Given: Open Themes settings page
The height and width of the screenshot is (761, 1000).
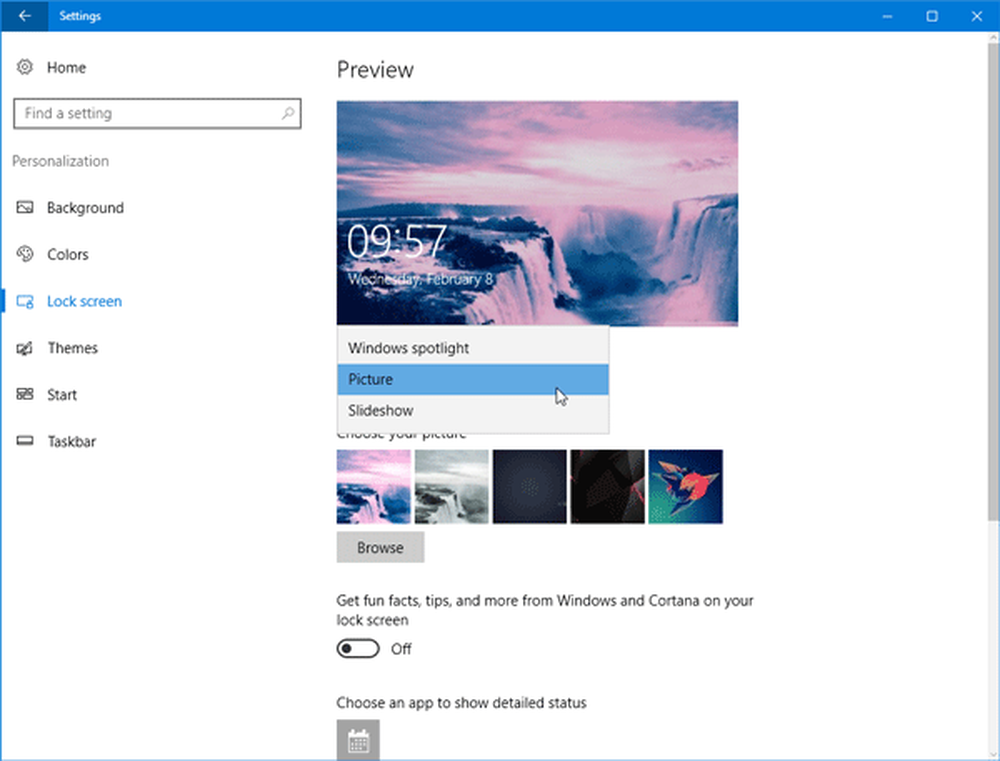Looking at the screenshot, I should coord(72,348).
